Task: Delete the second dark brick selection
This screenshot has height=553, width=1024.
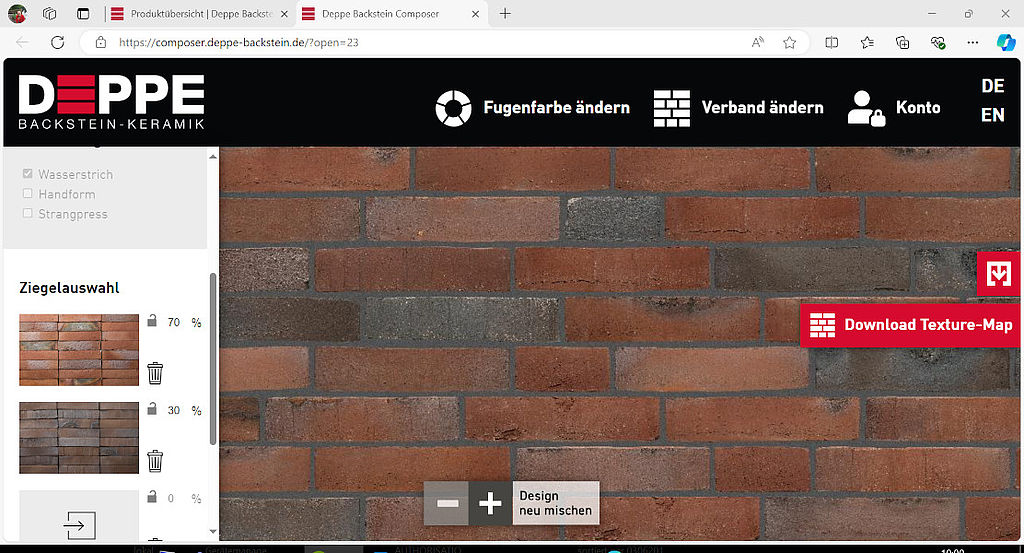Action: pyautogui.click(x=155, y=461)
